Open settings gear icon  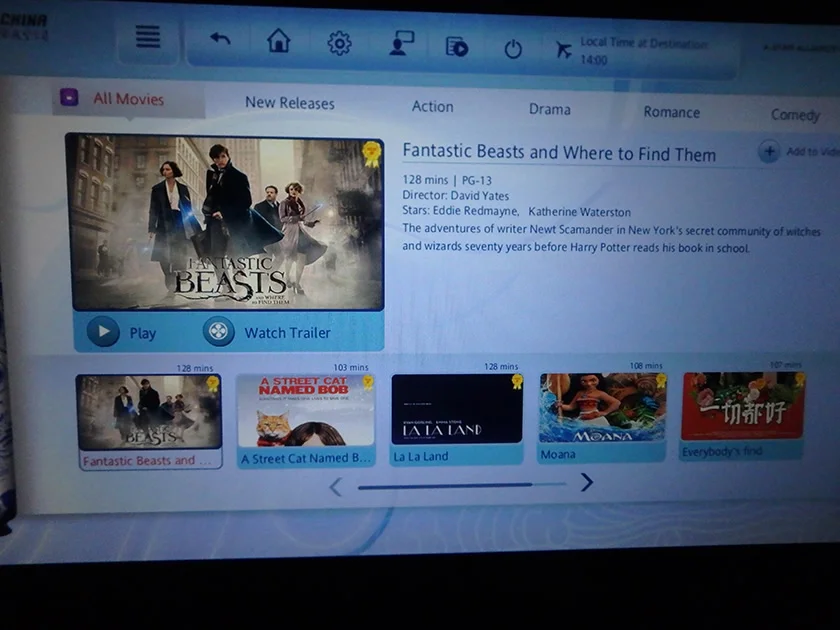(x=339, y=43)
